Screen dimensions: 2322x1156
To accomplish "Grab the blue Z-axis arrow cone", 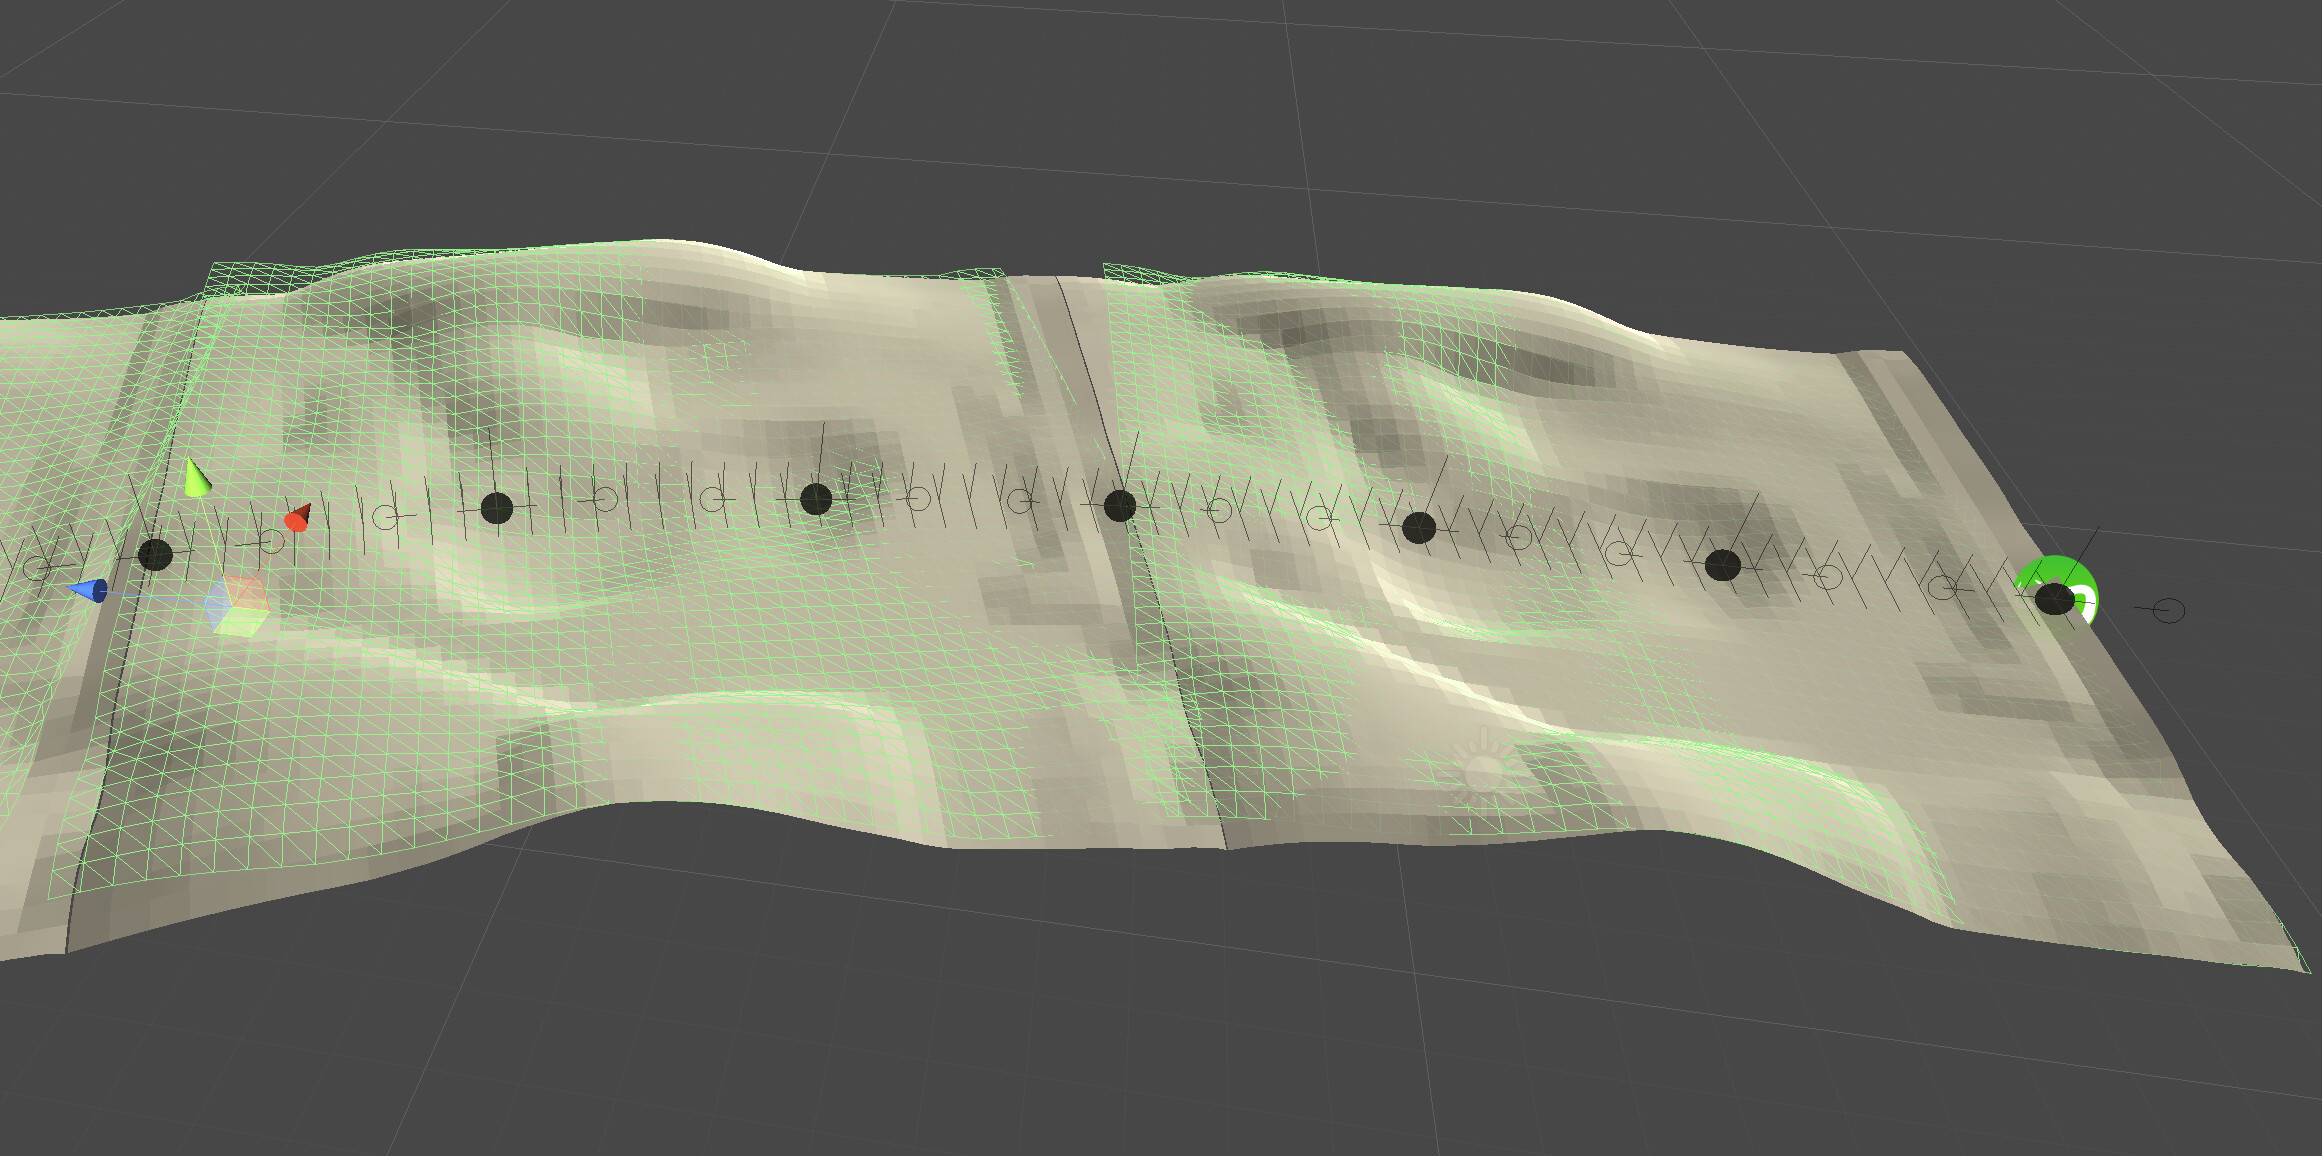I will [x=90, y=591].
